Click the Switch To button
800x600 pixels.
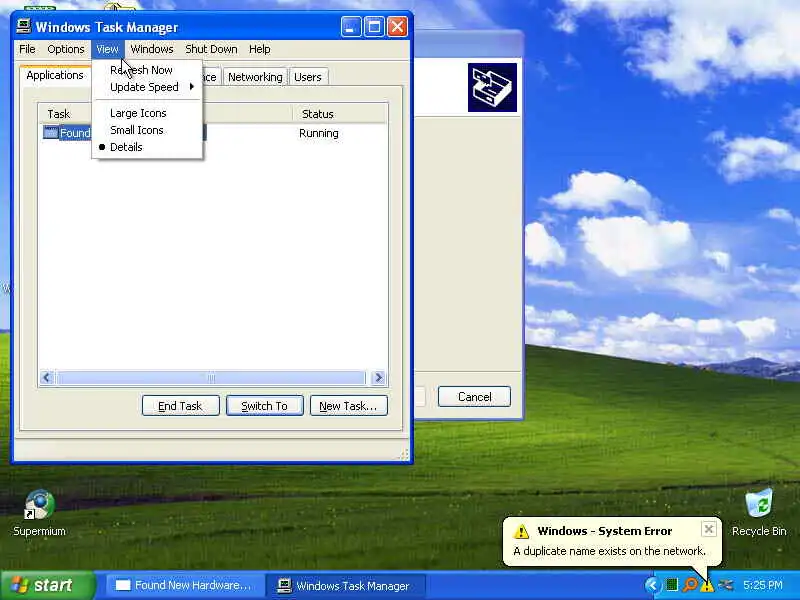[x=265, y=406]
